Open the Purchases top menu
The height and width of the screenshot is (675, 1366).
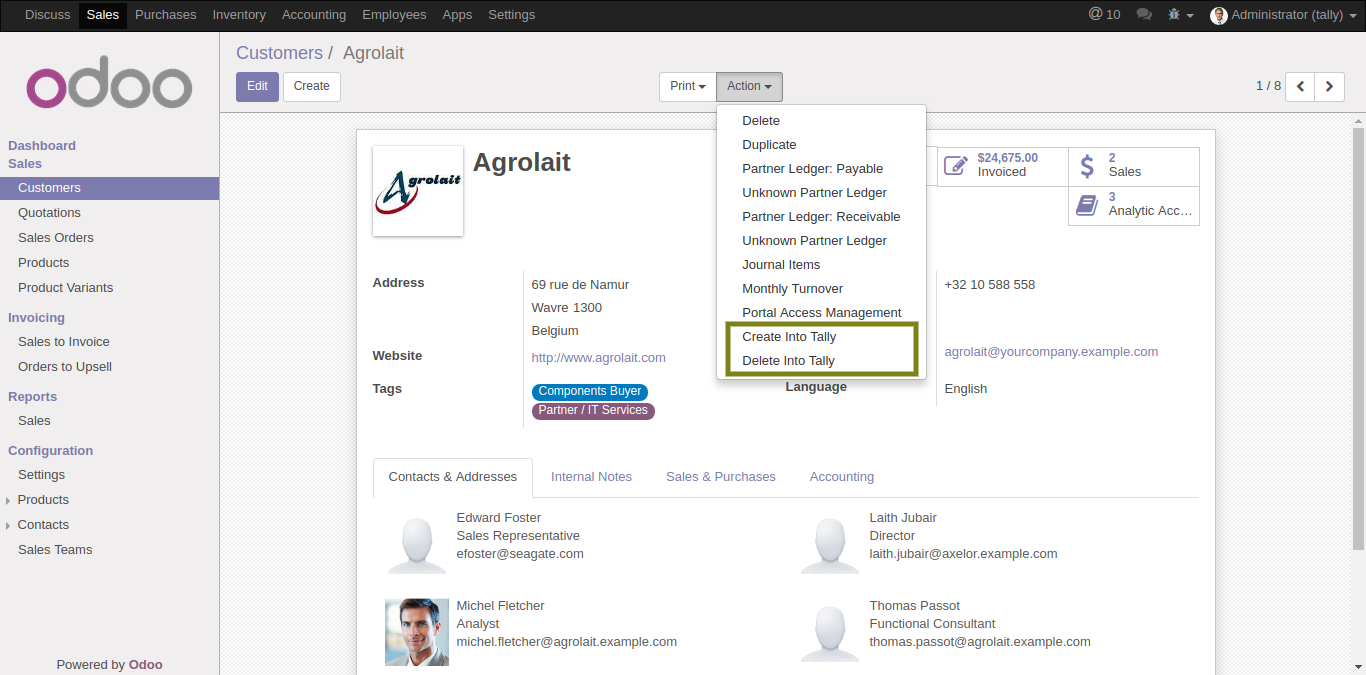click(x=165, y=15)
